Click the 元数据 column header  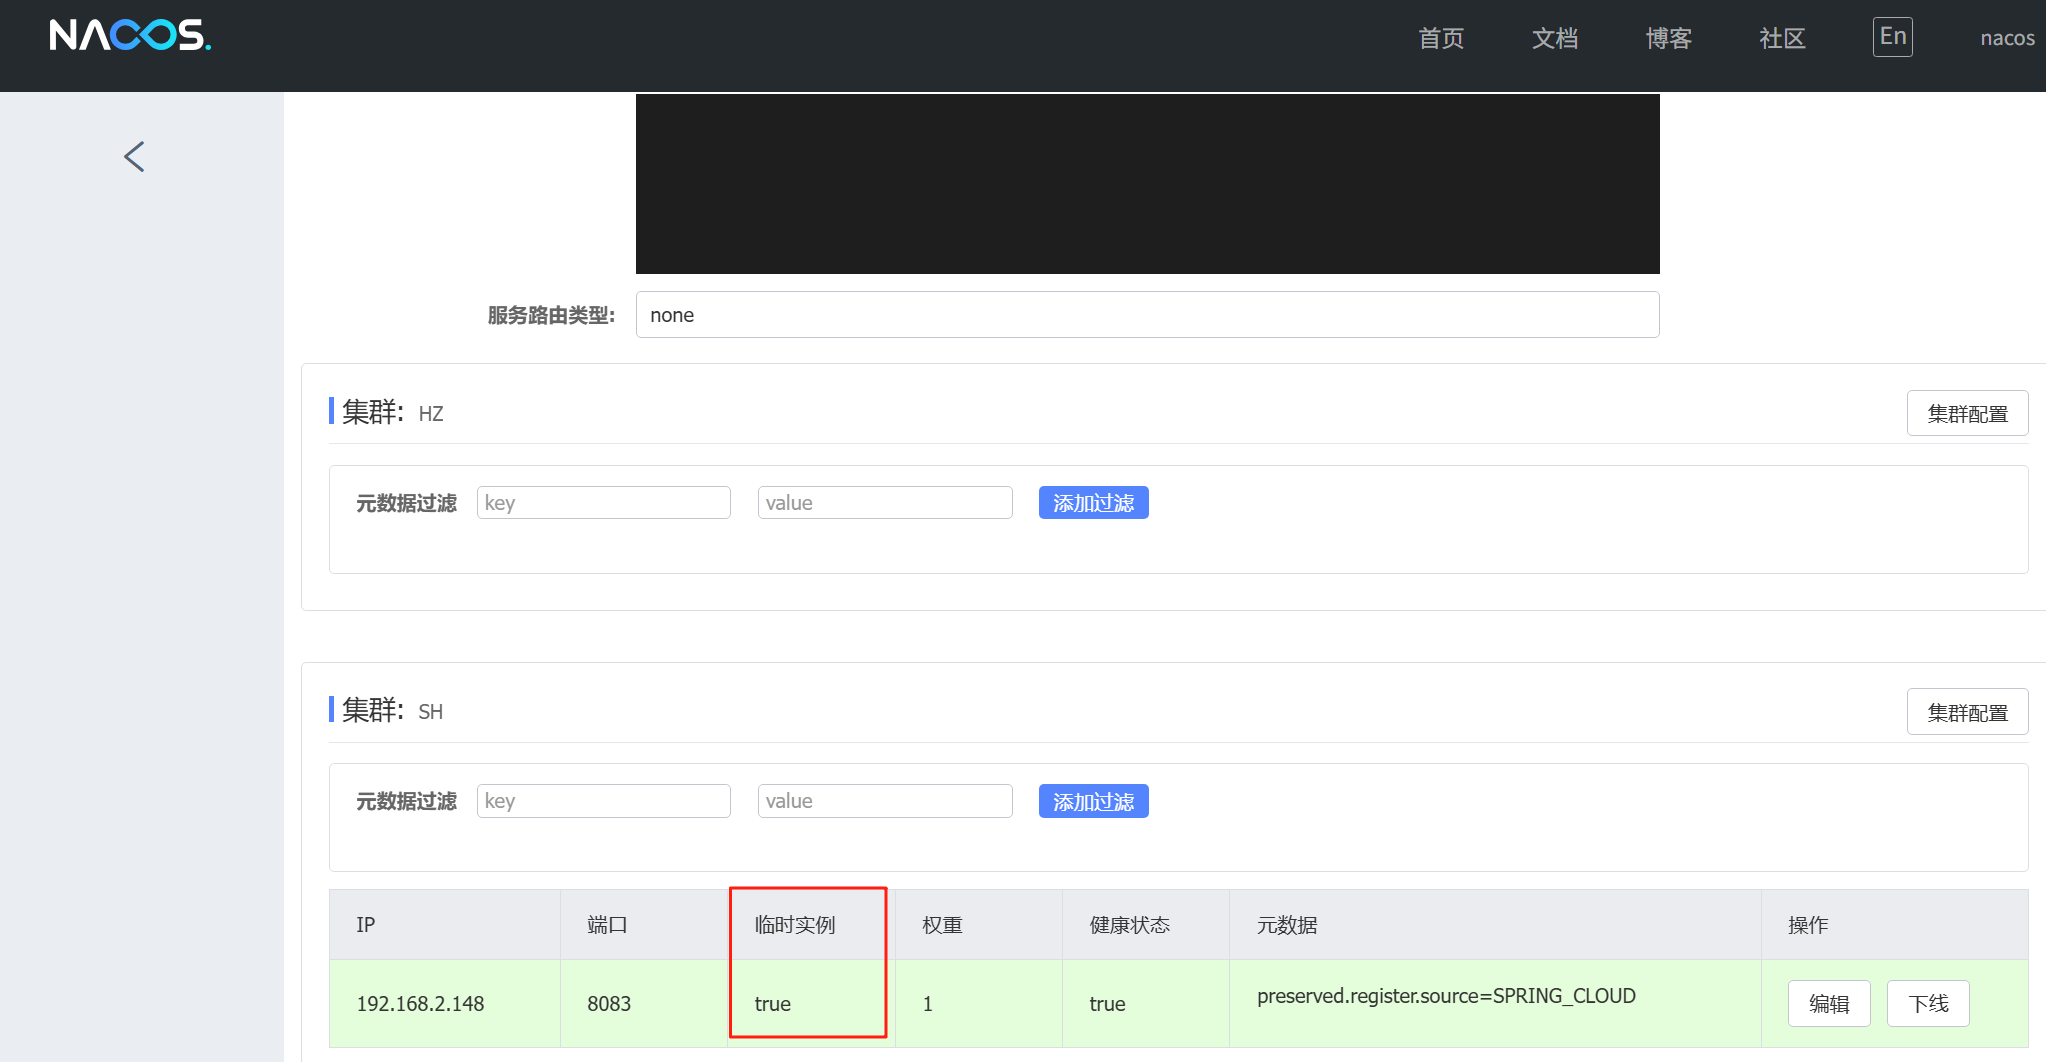click(1287, 925)
